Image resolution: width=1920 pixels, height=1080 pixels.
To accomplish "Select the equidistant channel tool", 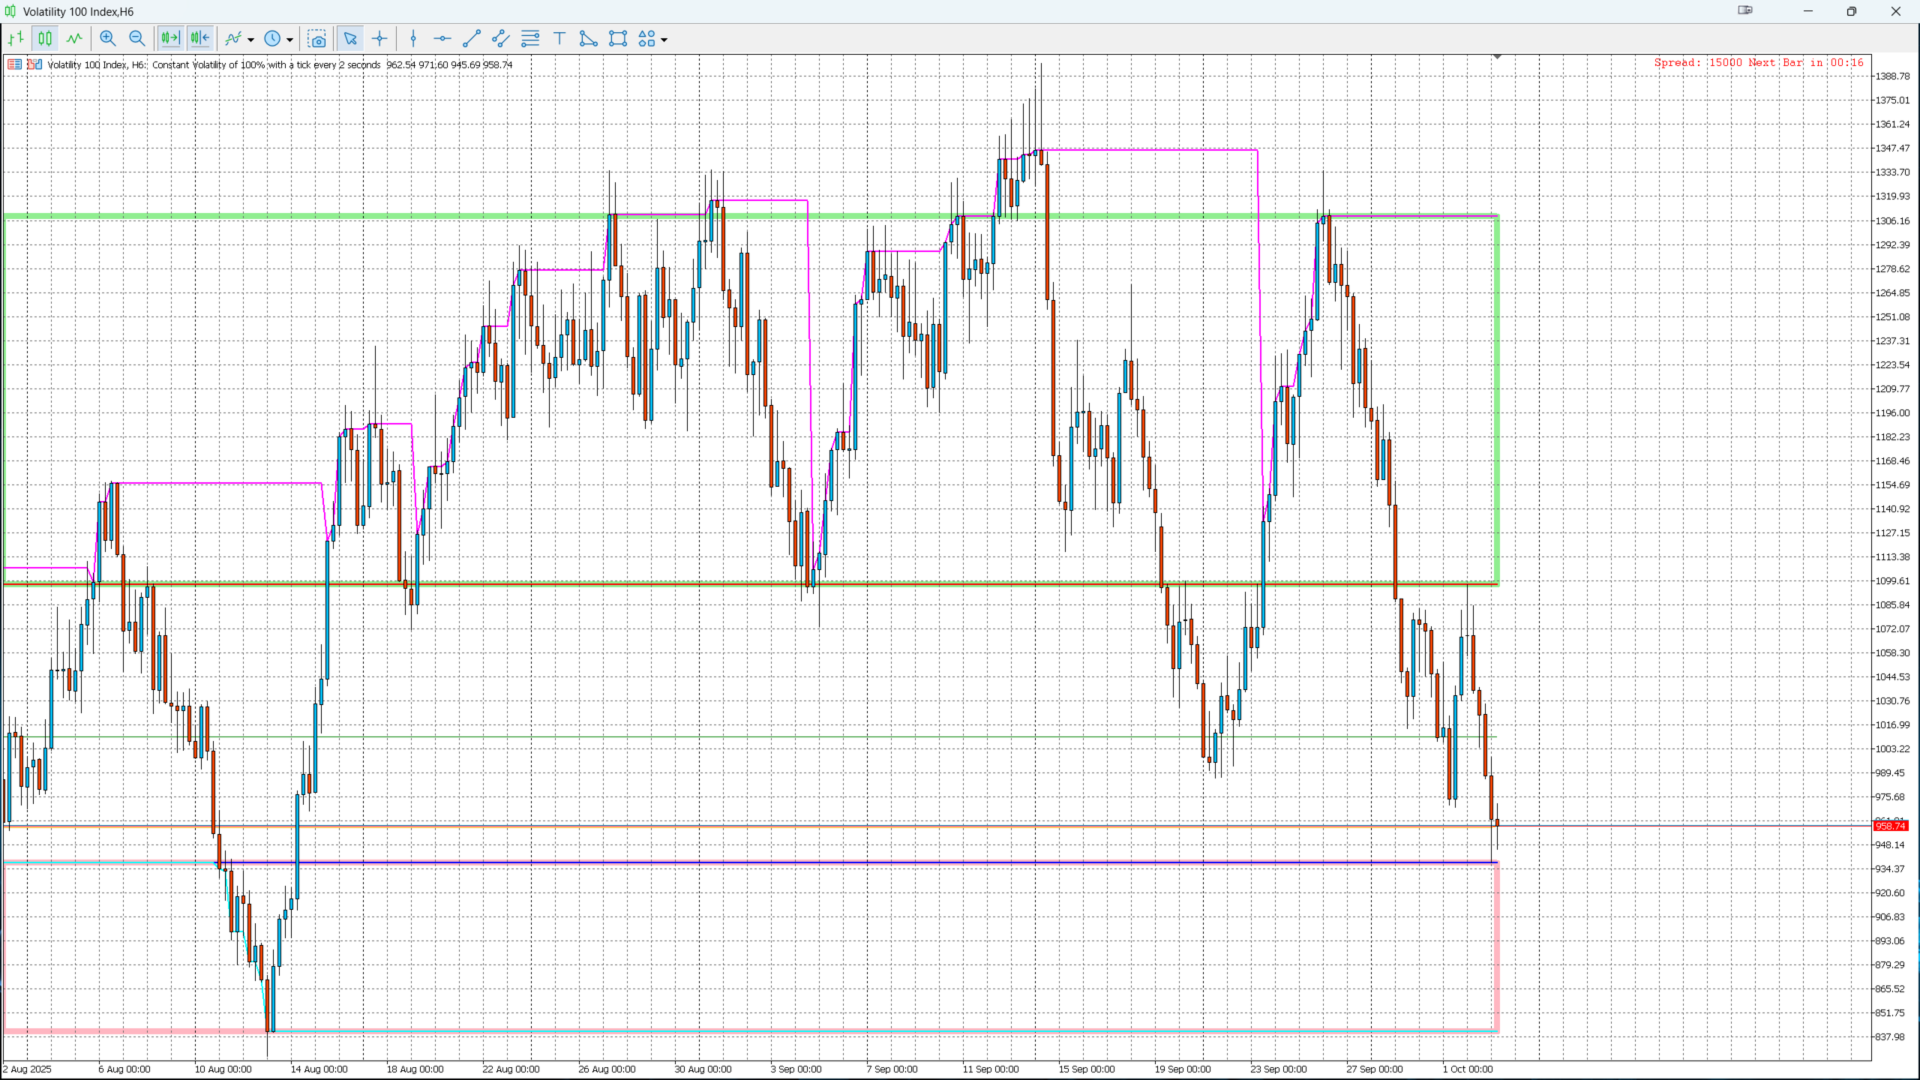I will tap(501, 38).
